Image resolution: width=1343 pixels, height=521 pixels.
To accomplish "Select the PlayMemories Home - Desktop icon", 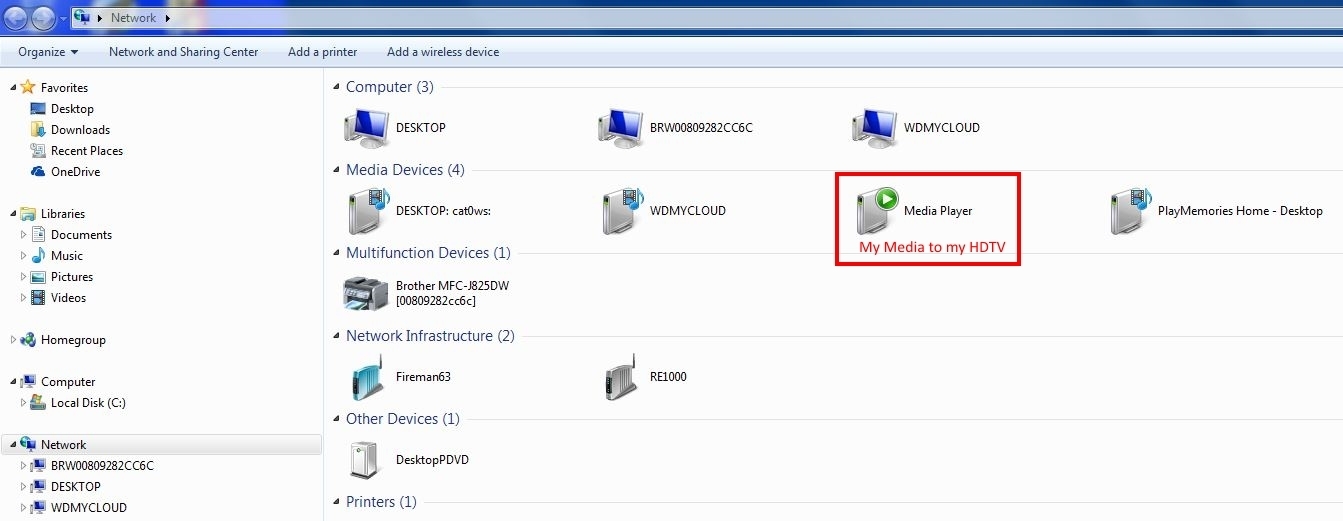I will point(1130,211).
